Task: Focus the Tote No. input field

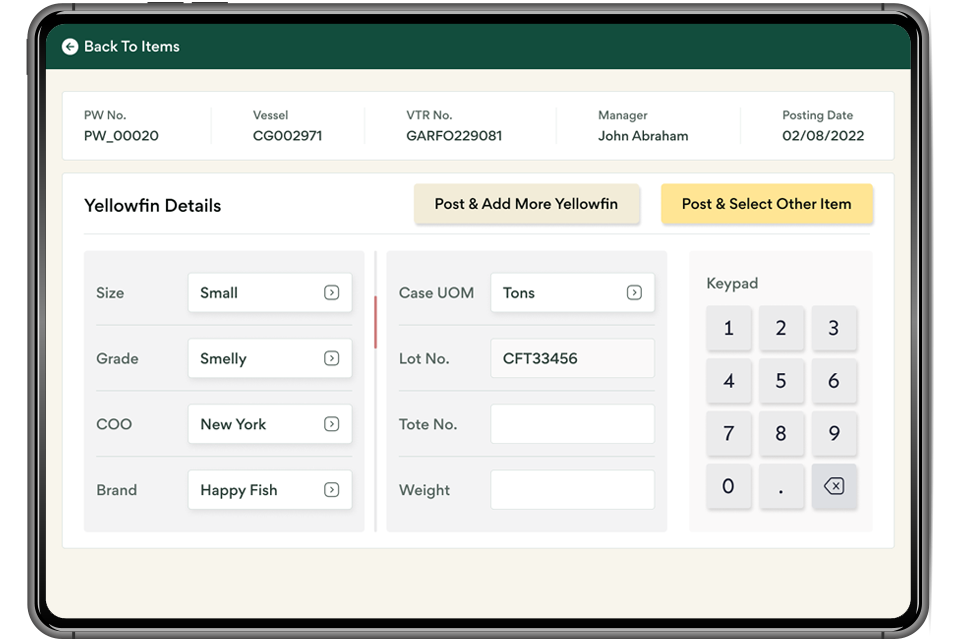Action: 572,424
